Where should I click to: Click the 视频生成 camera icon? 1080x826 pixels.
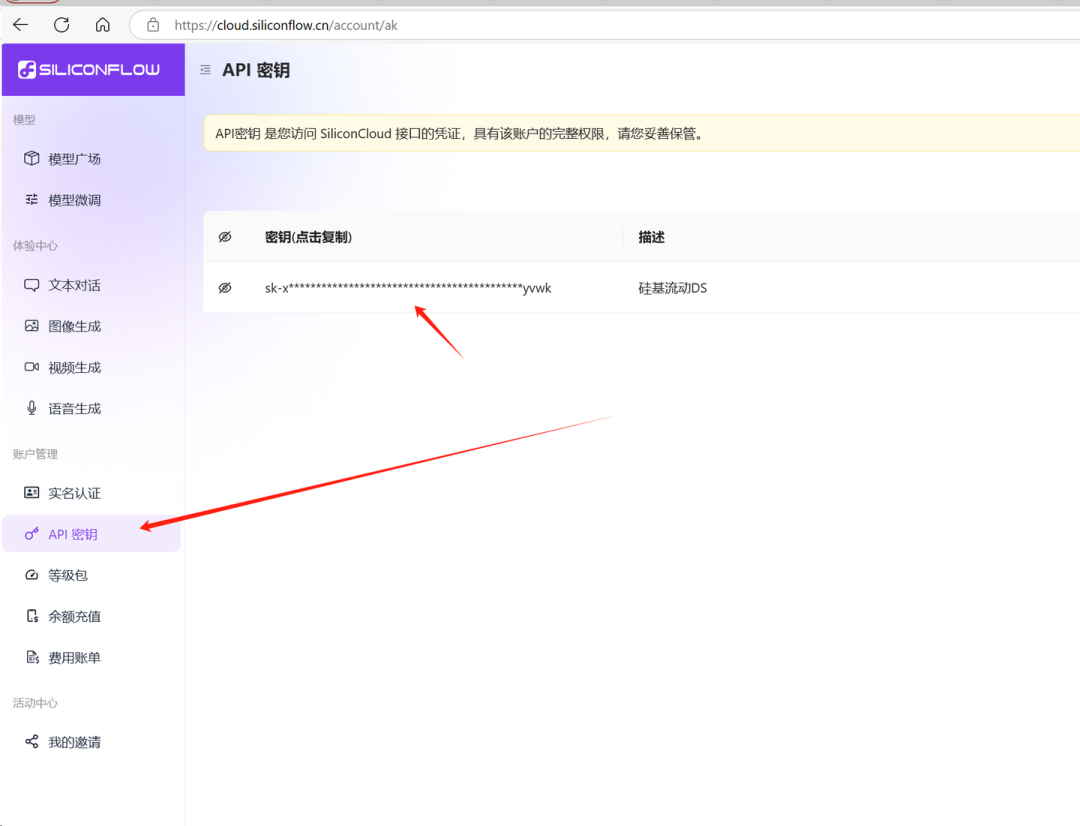click(x=32, y=367)
